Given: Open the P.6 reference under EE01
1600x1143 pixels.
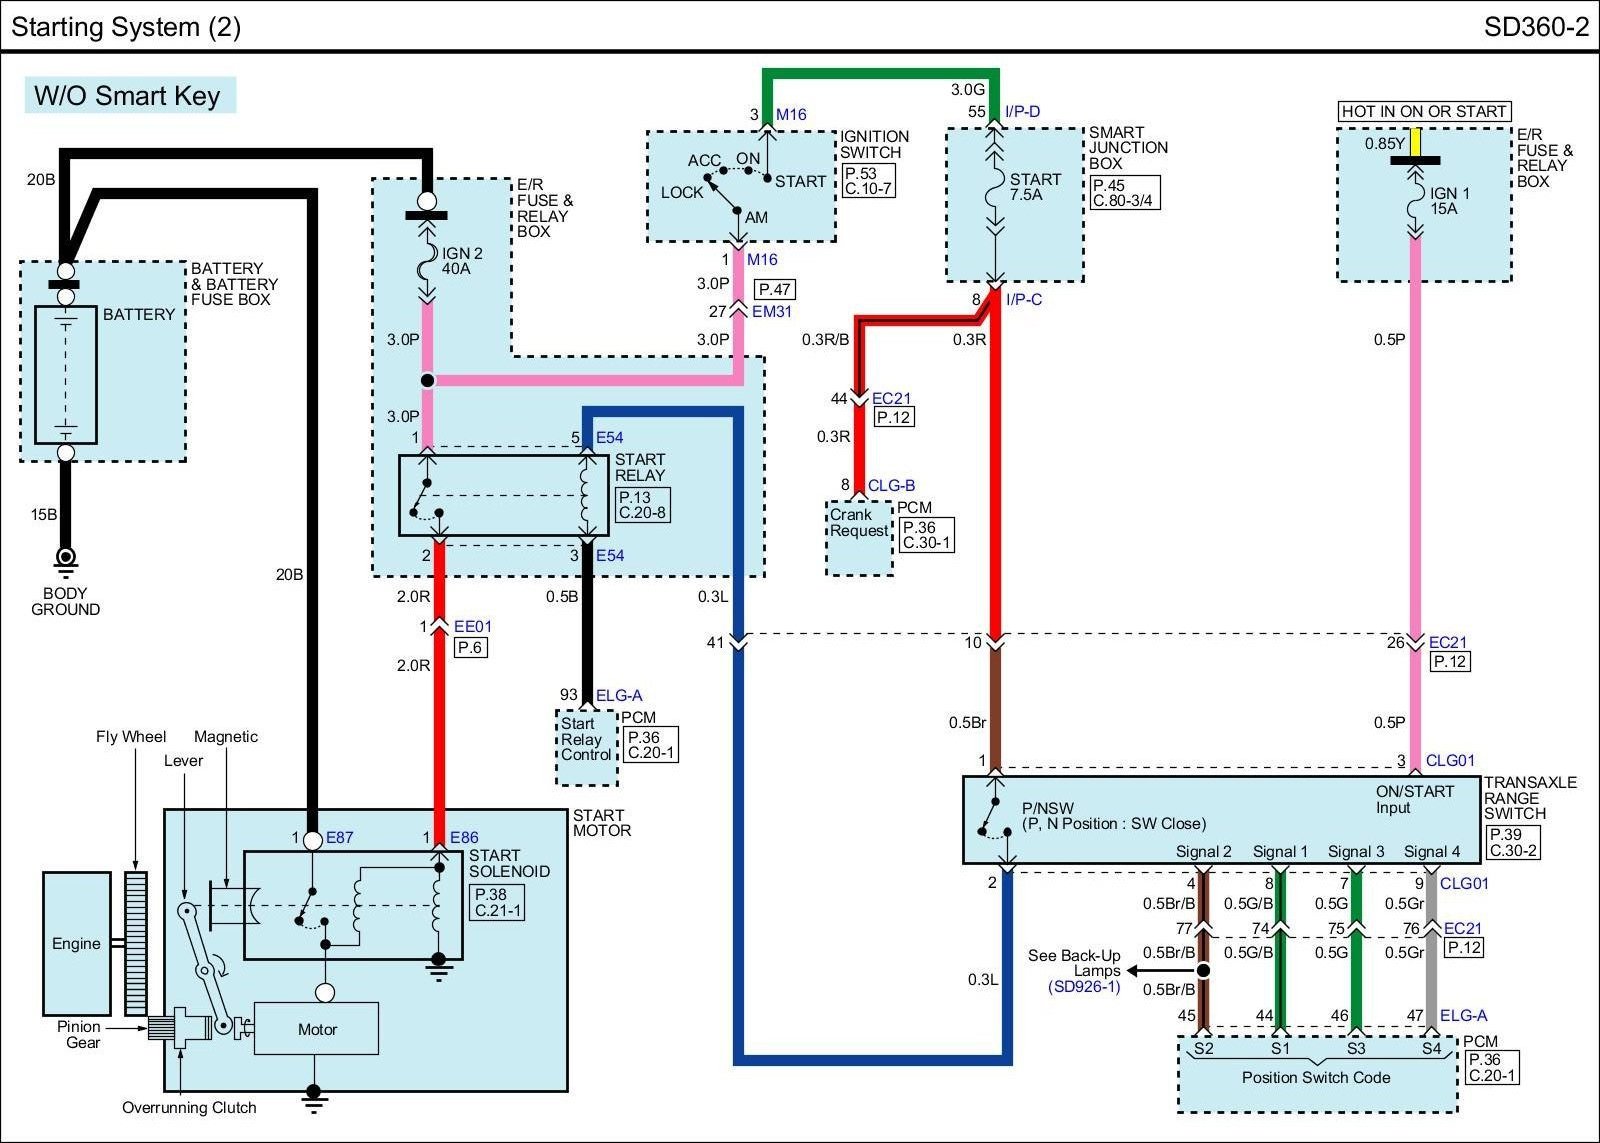Looking at the screenshot, I should pos(470,648).
